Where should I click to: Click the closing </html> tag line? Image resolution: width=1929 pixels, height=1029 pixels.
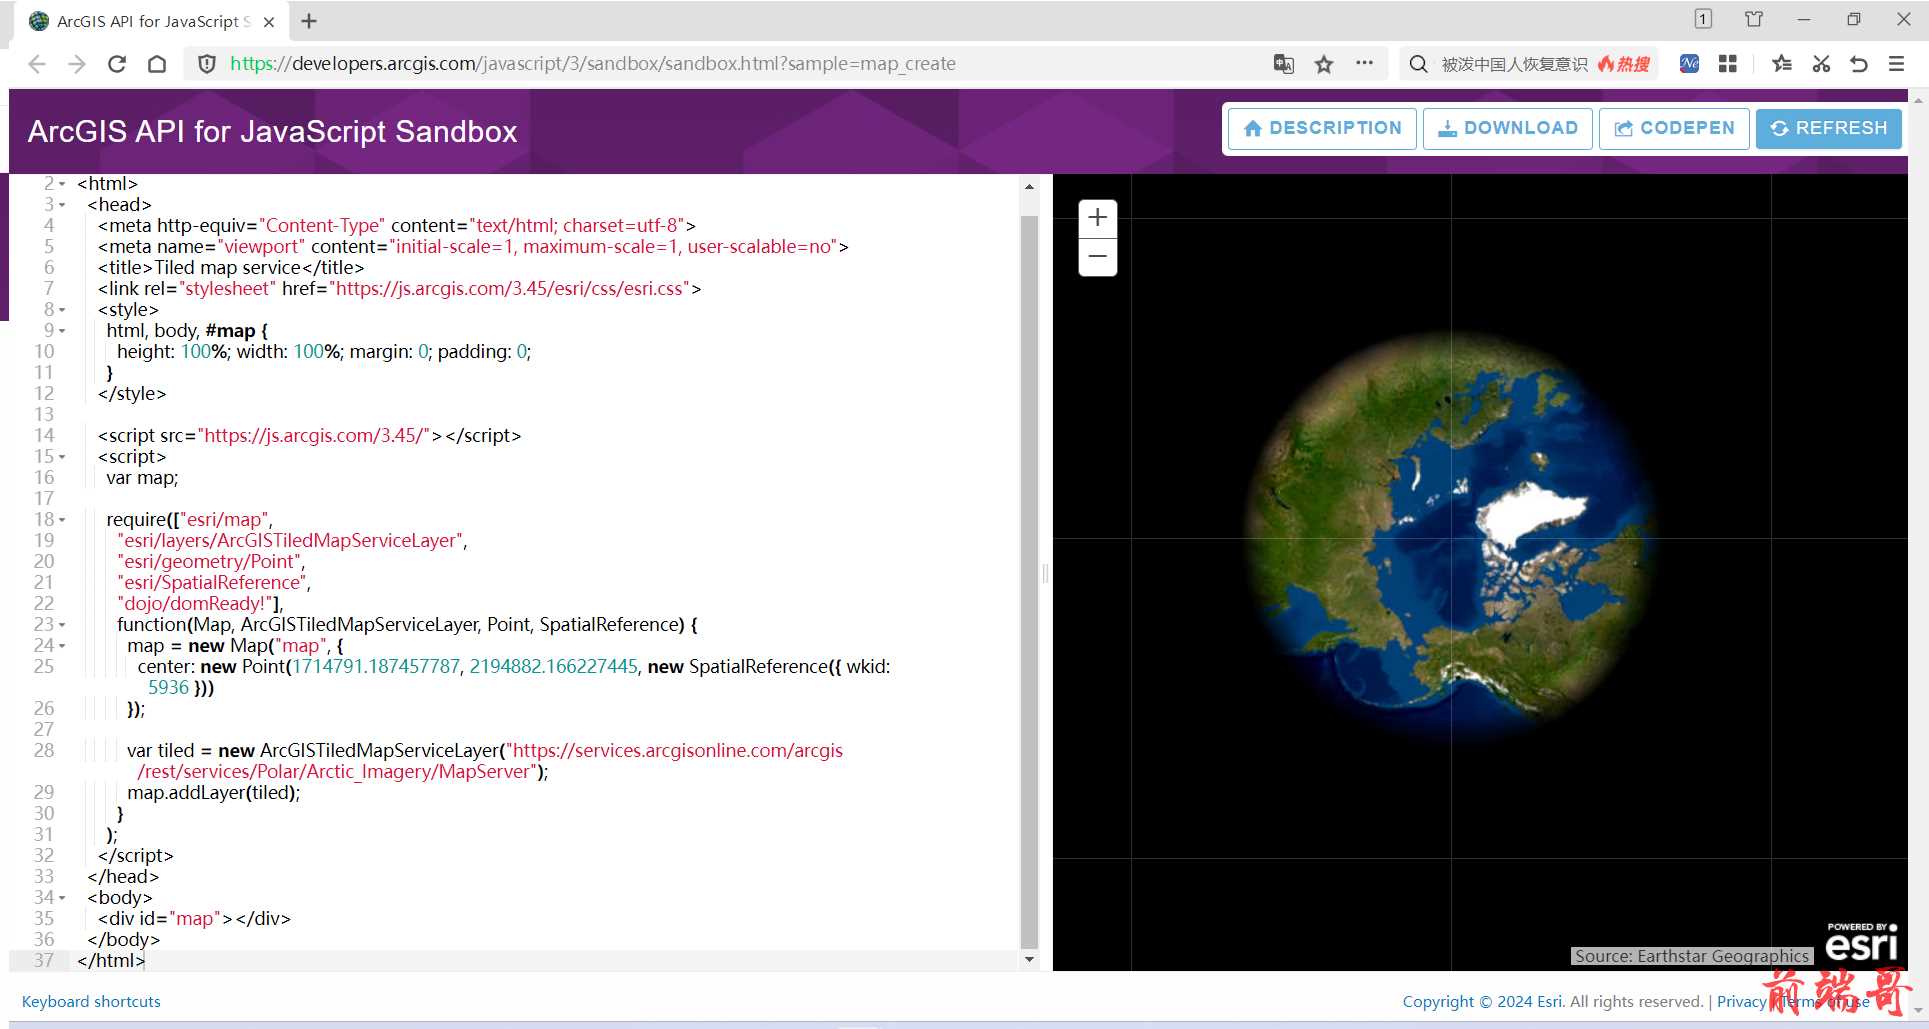pos(111,960)
